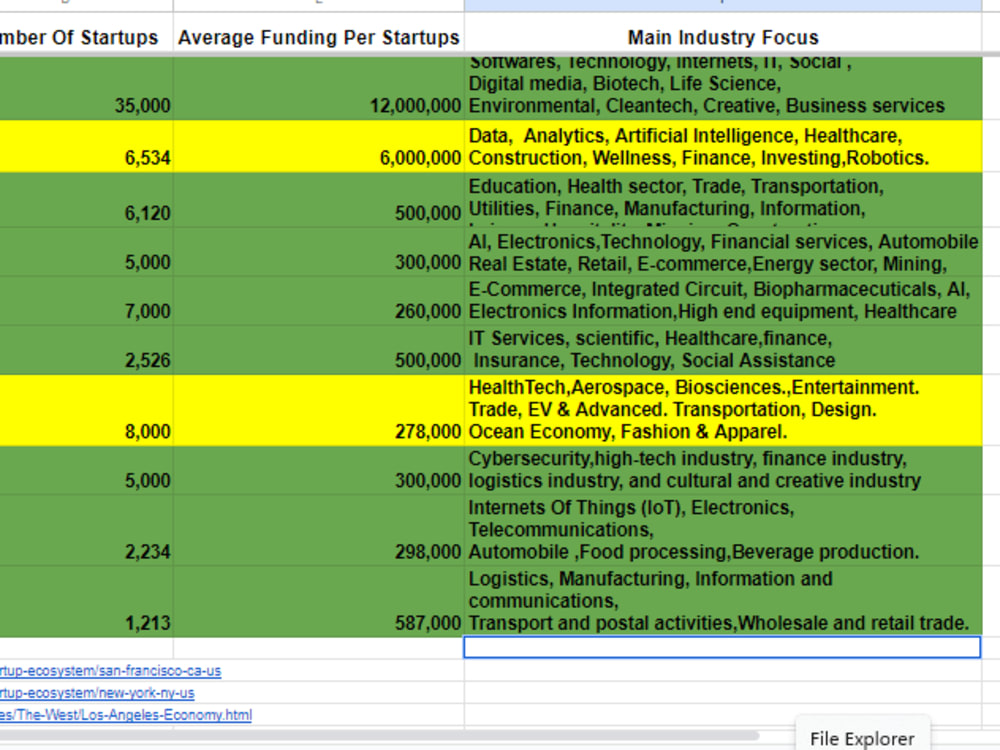The width and height of the screenshot is (1000, 750).
Task: Click the 12,000,000 funding cell
Action: point(318,88)
